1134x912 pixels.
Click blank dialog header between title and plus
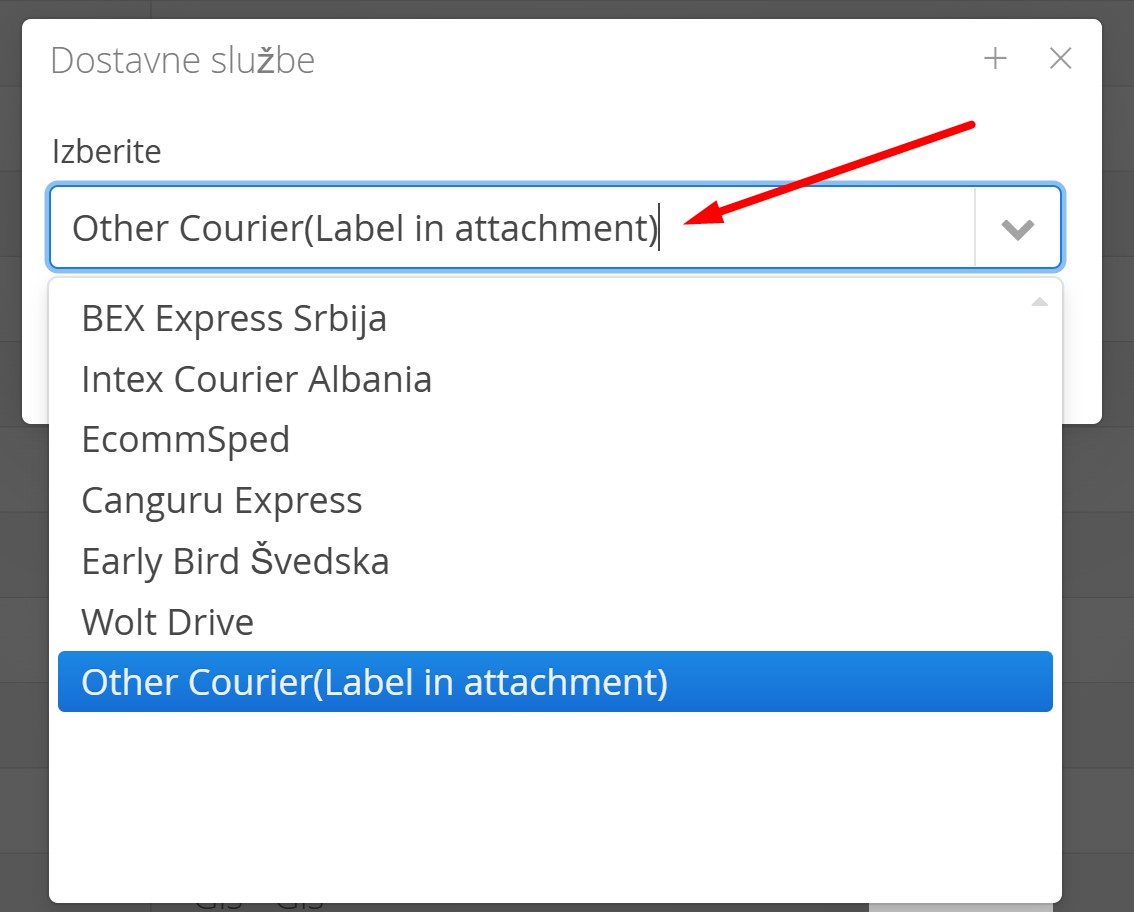click(647, 59)
